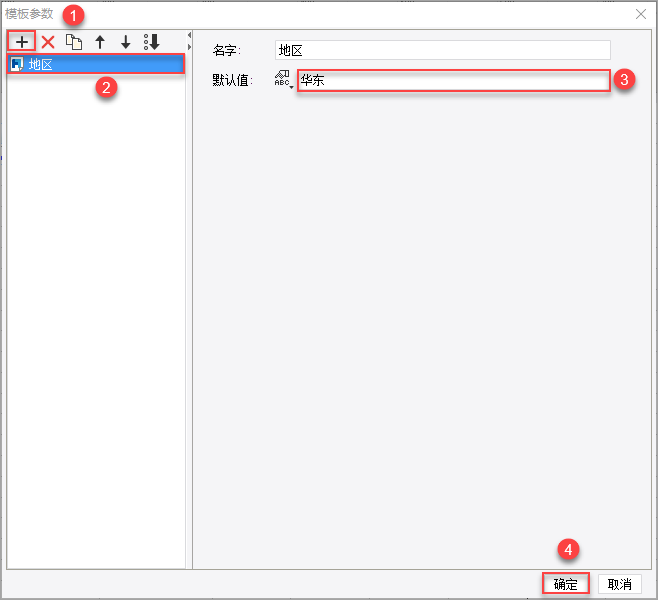658x600 pixels.
Task: Click the 默认值 label
Action: click(x=232, y=80)
